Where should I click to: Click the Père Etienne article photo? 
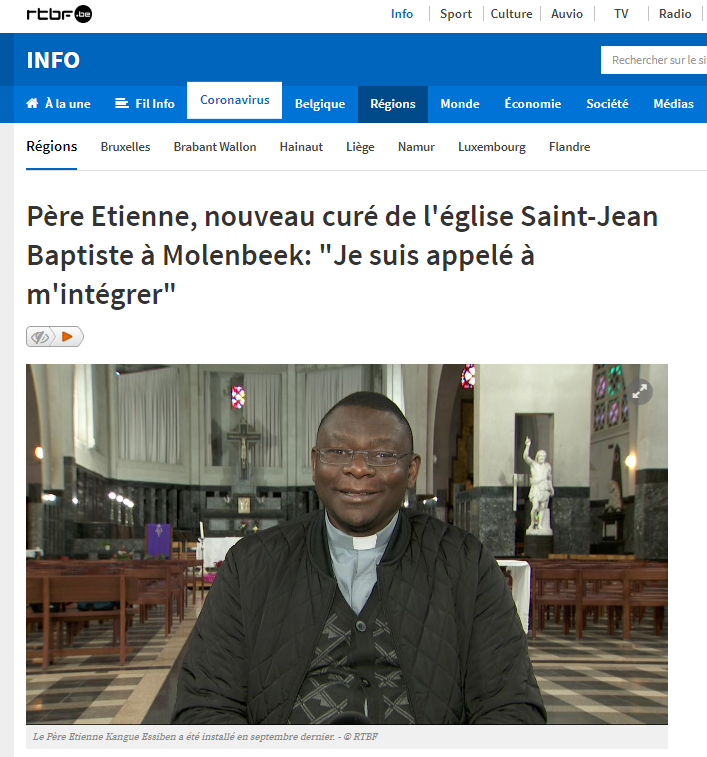tap(347, 544)
